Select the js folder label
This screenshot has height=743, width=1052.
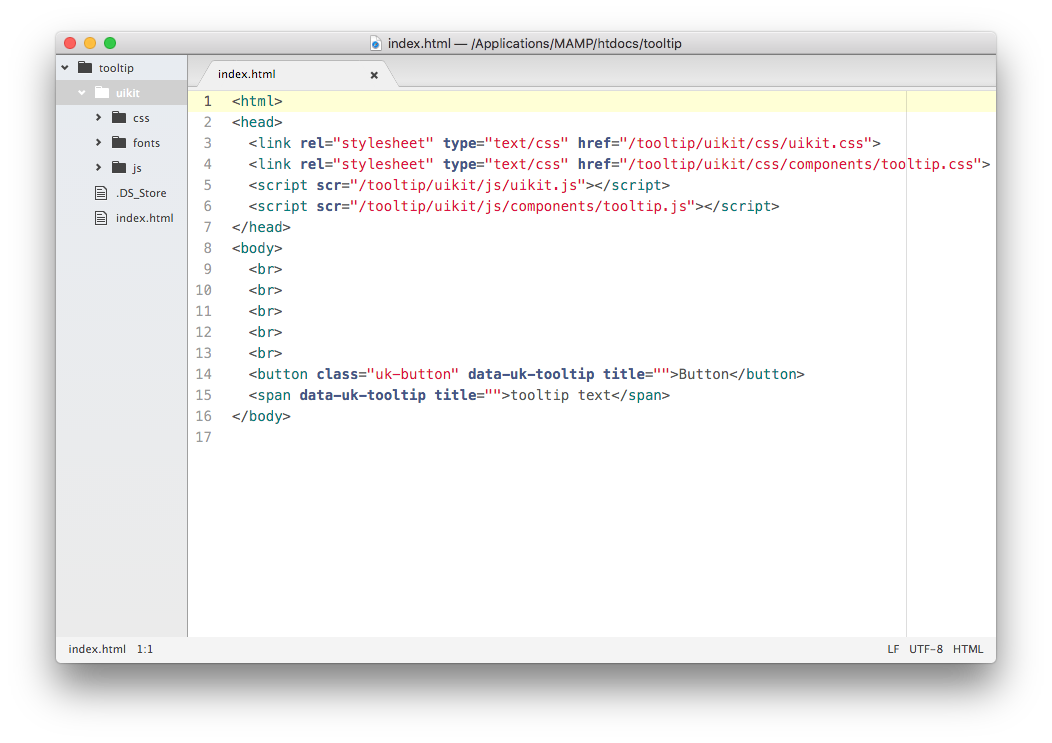[x=137, y=168]
